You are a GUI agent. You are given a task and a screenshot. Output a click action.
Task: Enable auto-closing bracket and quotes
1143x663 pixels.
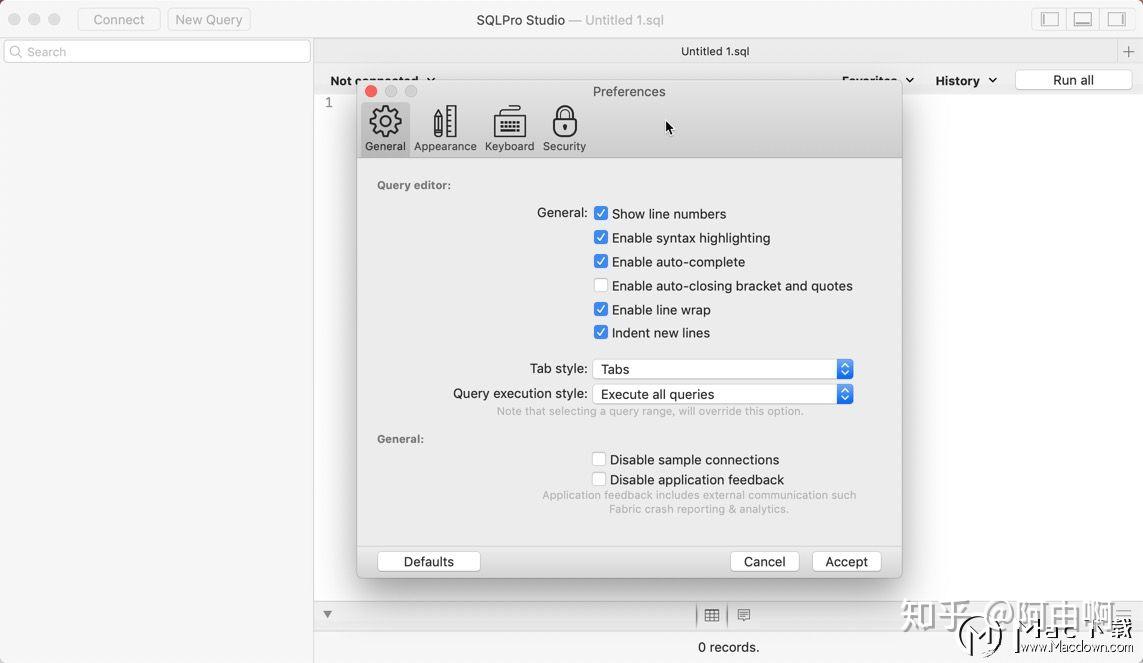click(601, 285)
